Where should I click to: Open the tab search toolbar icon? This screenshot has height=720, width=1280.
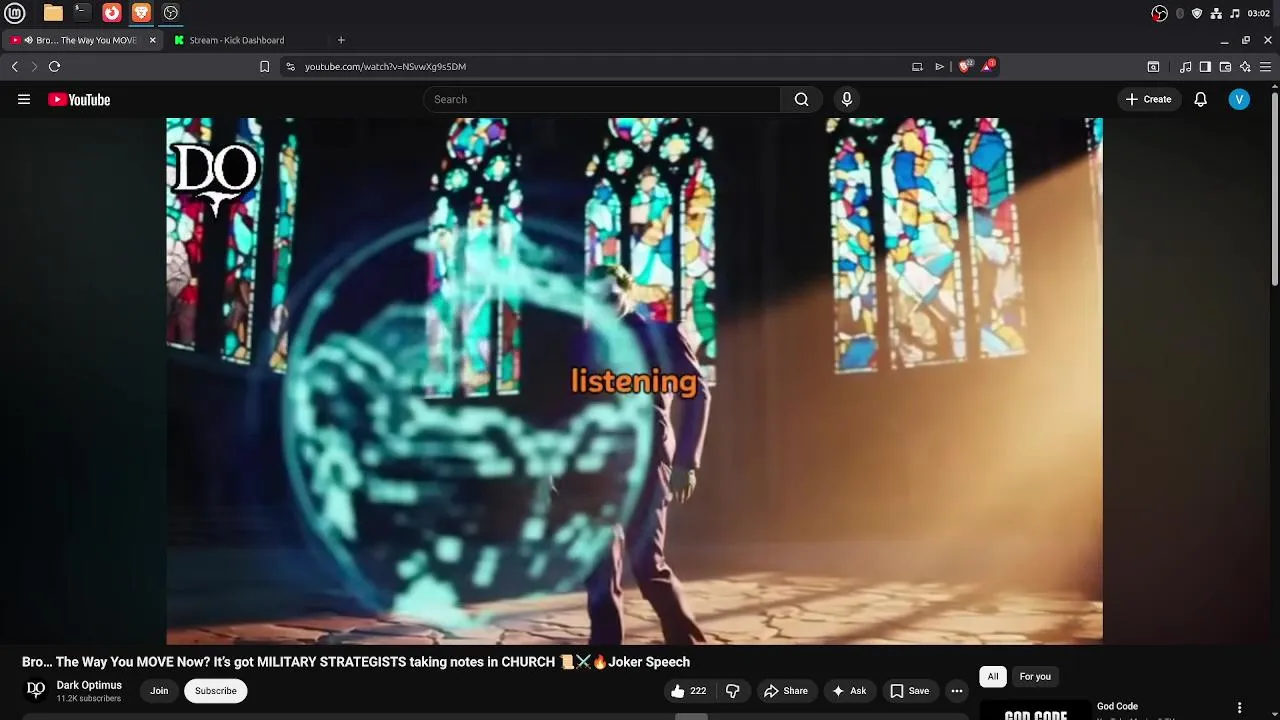[1153, 67]
